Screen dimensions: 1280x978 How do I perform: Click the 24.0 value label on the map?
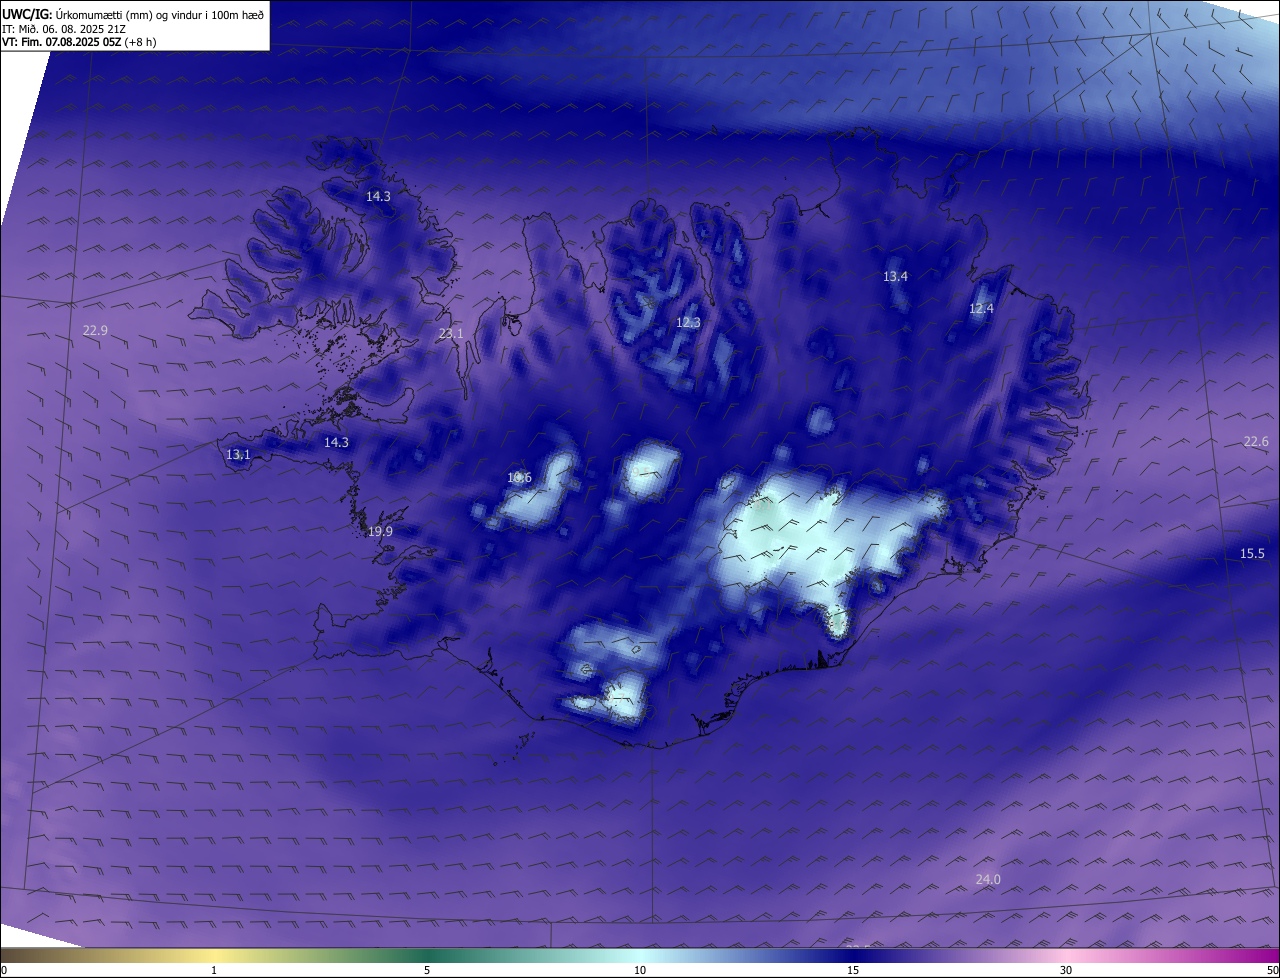coord(988,879)
